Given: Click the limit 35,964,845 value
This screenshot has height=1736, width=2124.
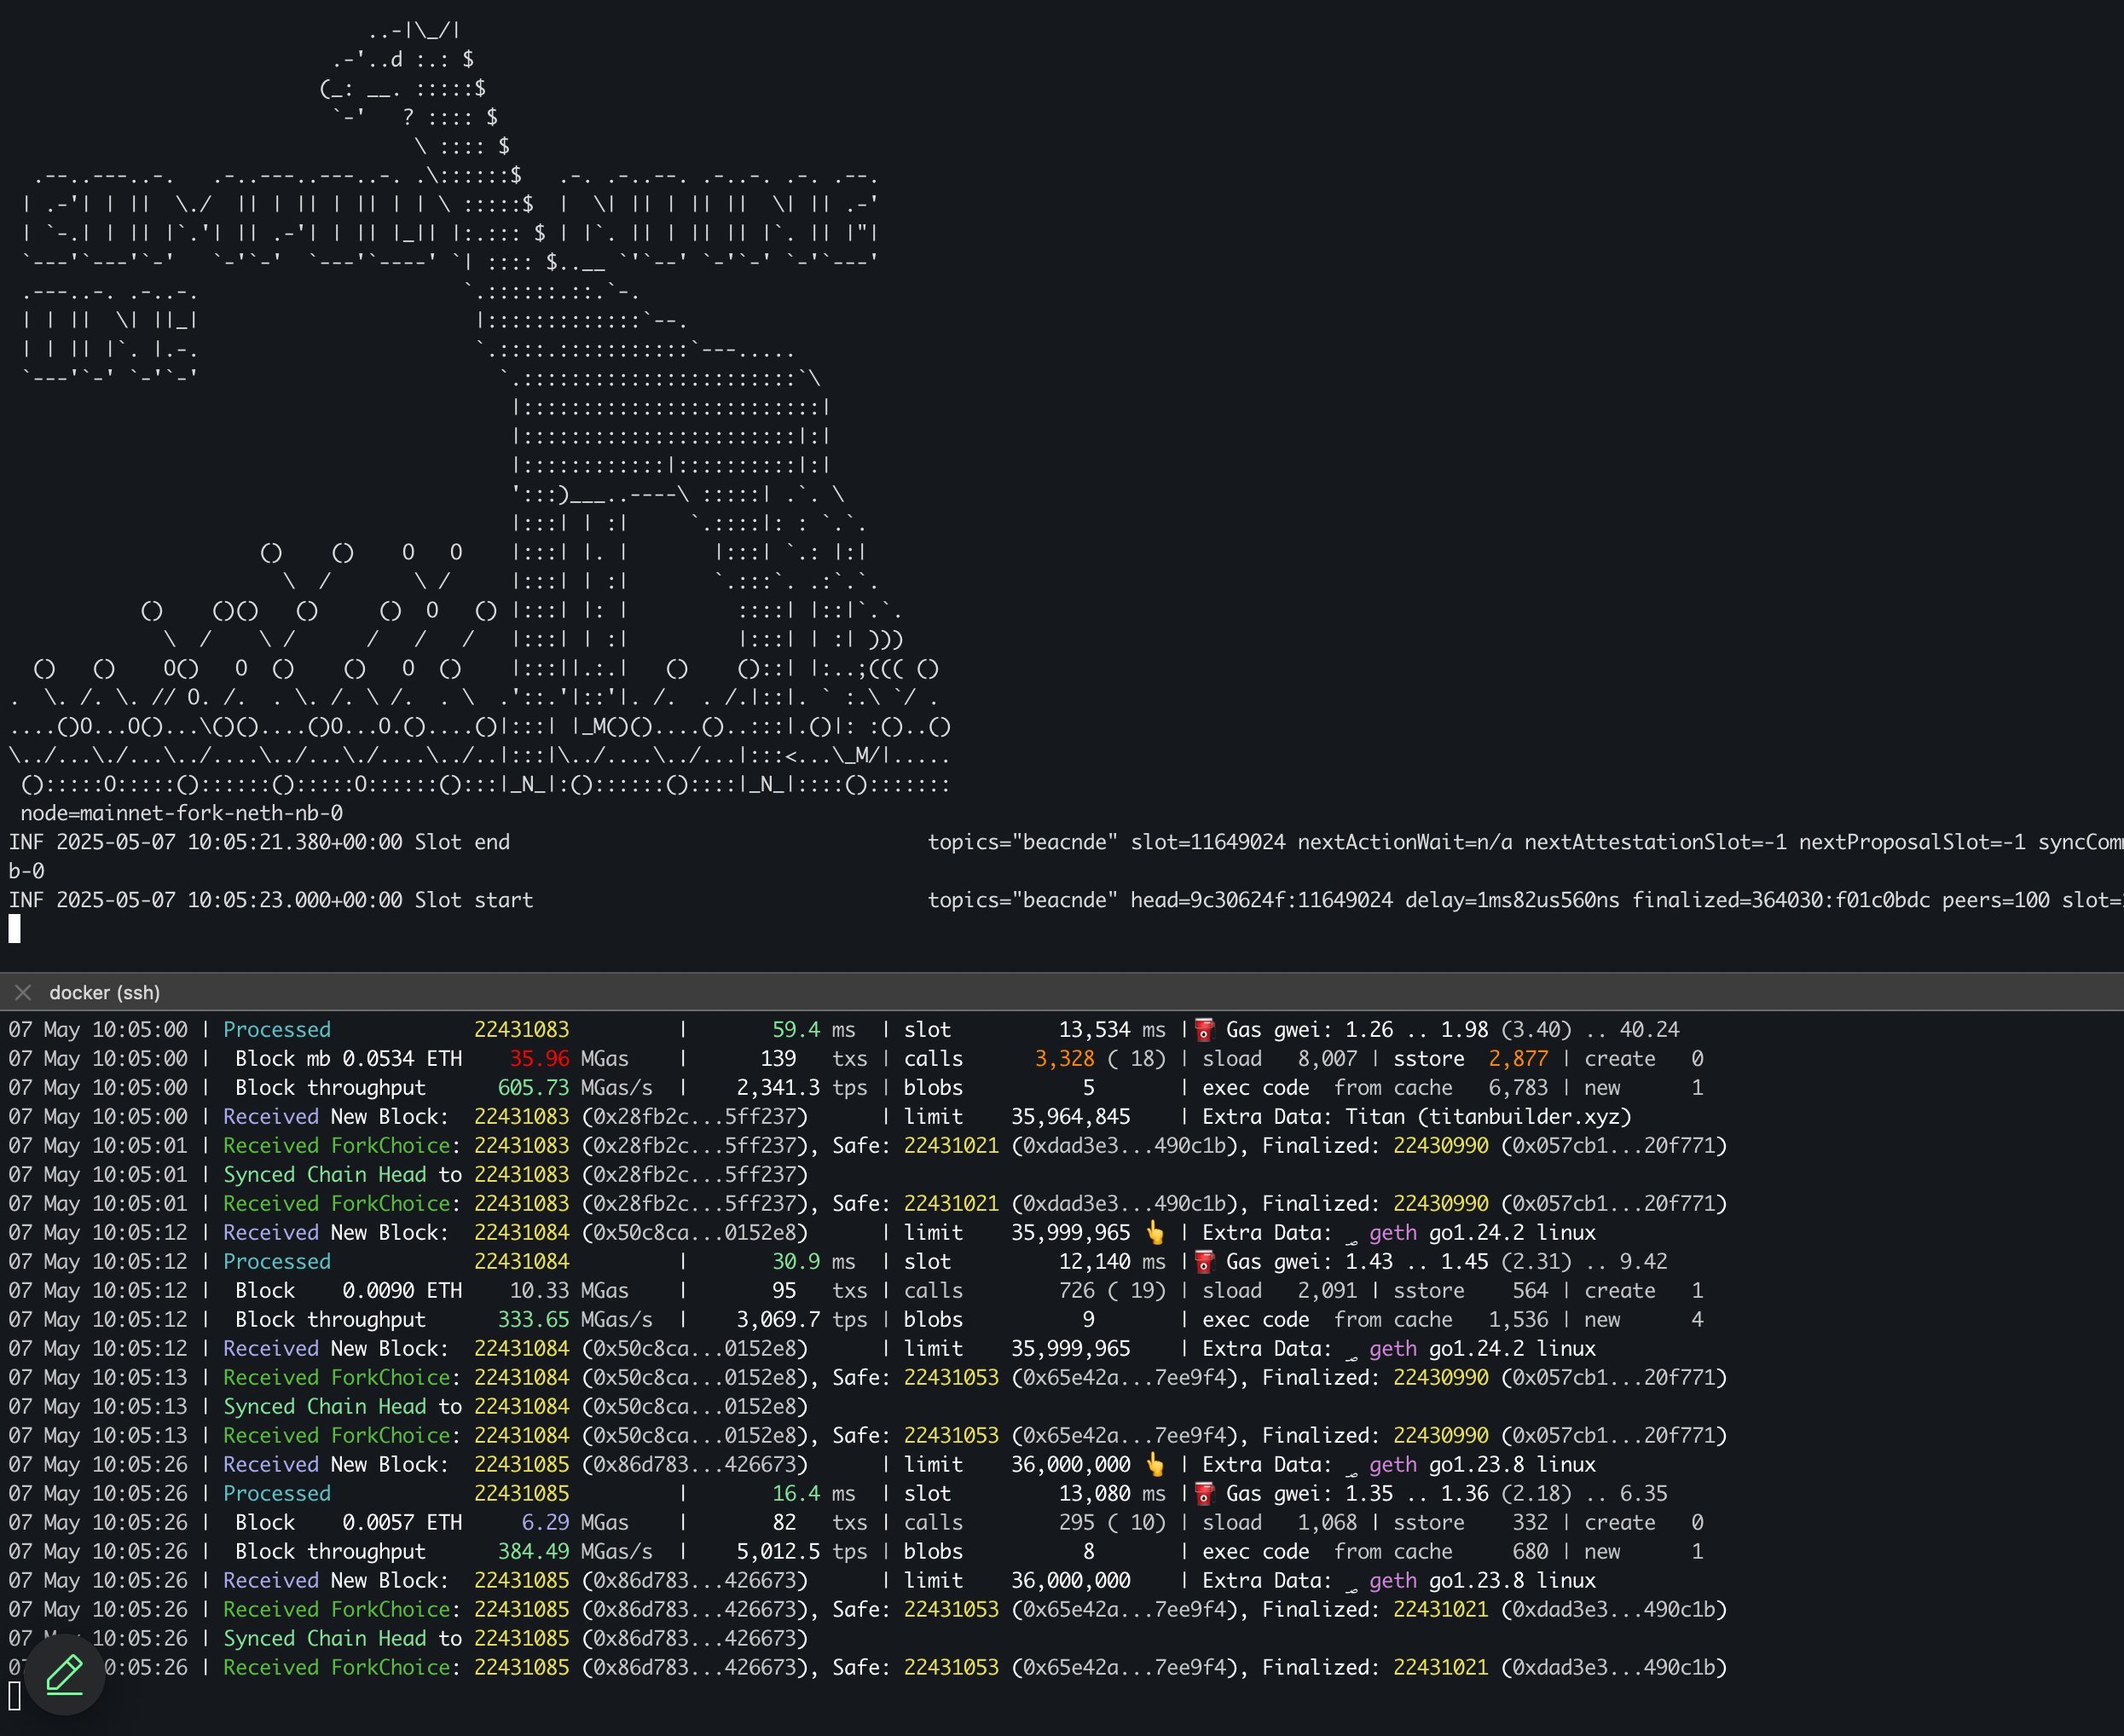Looking at the screenshot, I should tap(1070, 1117).
